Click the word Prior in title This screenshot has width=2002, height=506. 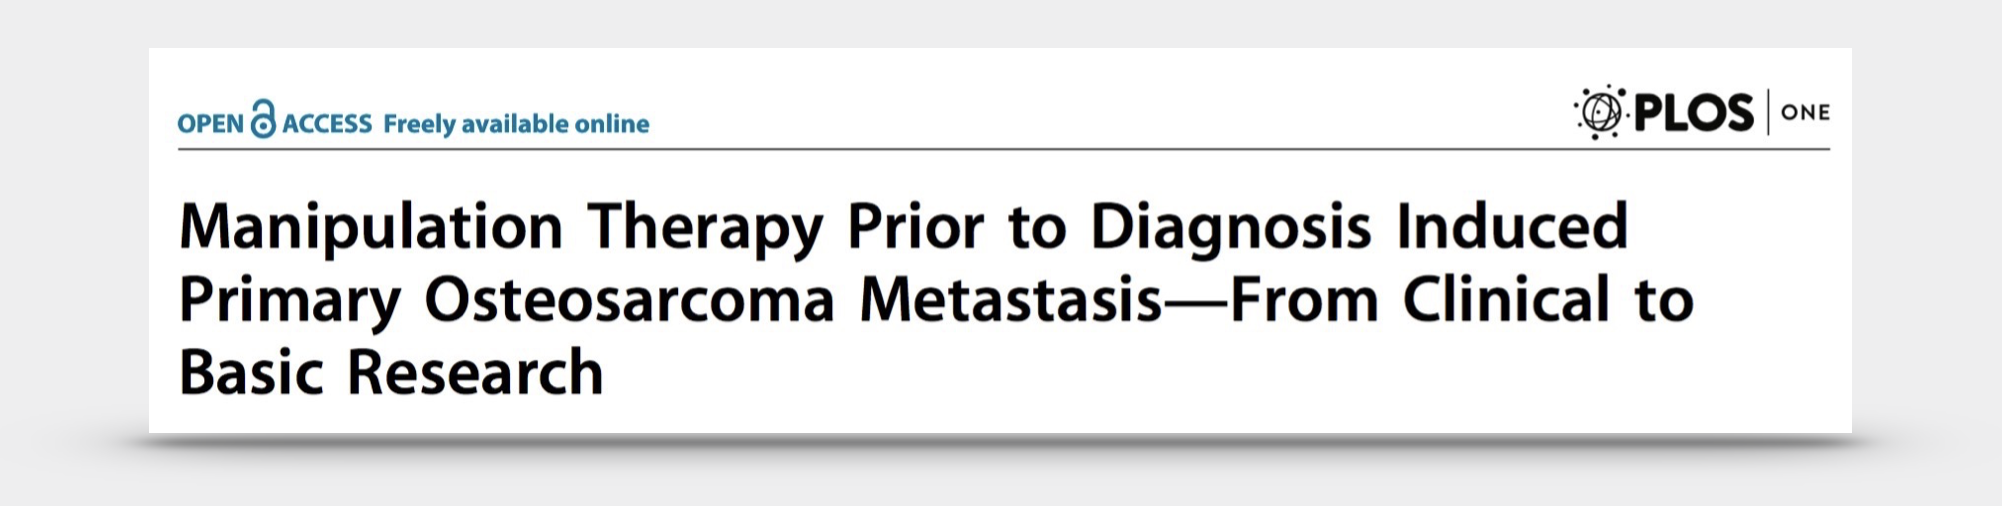click(x=915, y=229)
